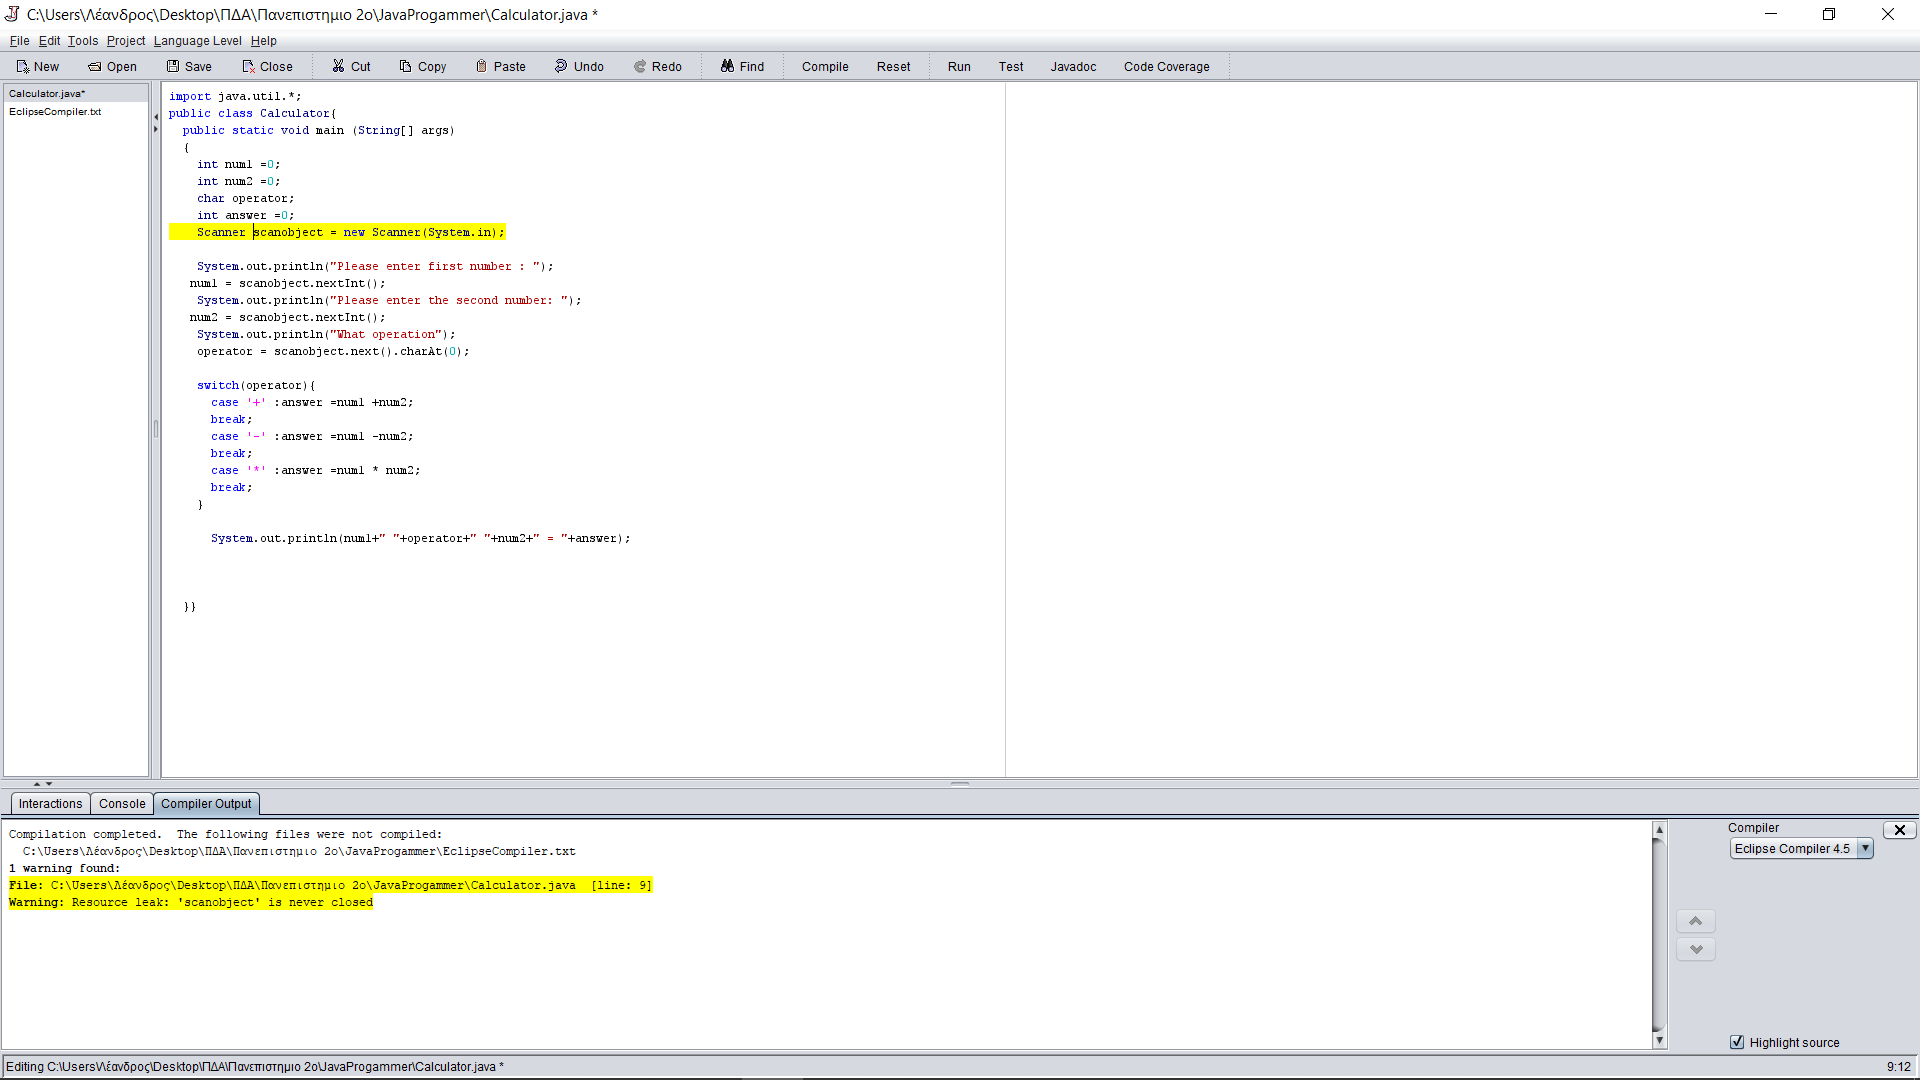Jump to next compiler error arrow

click(1695, 949)
